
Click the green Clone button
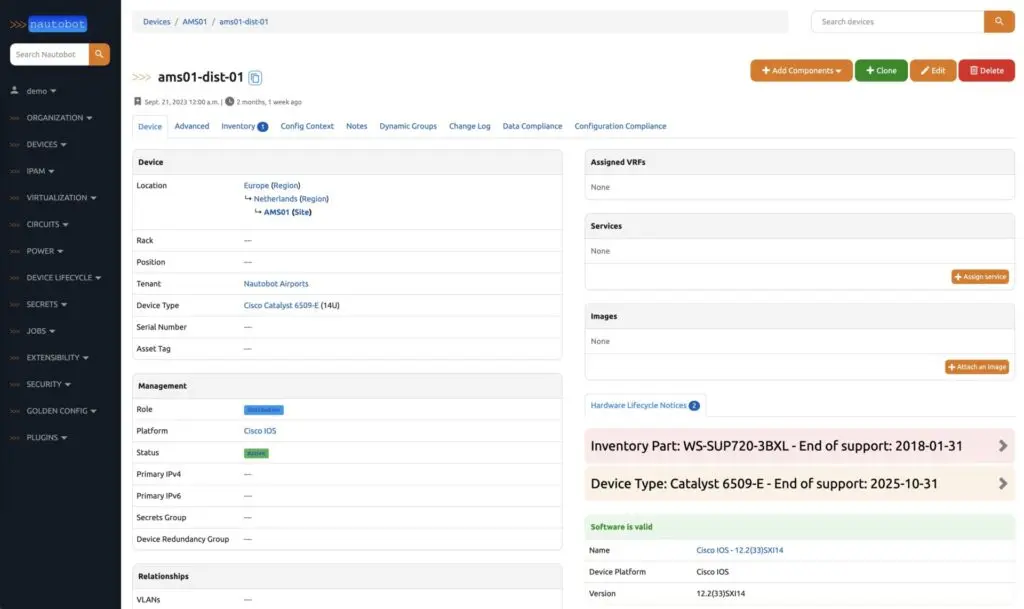pos(881,70)
